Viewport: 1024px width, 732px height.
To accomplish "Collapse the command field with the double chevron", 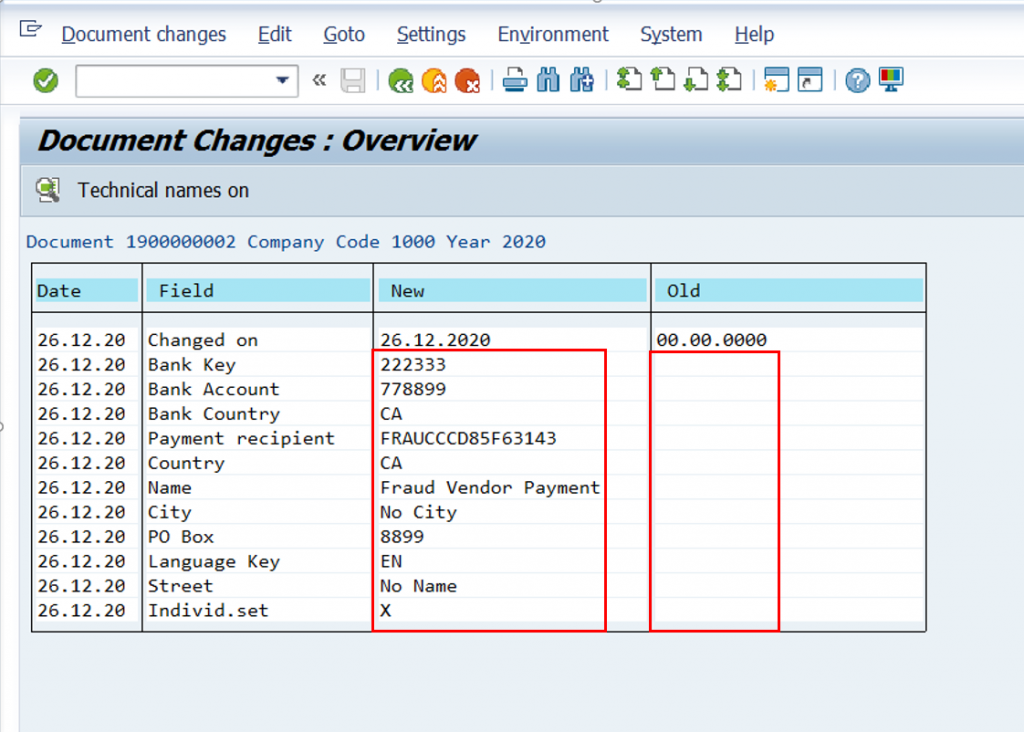I will 319,80.
